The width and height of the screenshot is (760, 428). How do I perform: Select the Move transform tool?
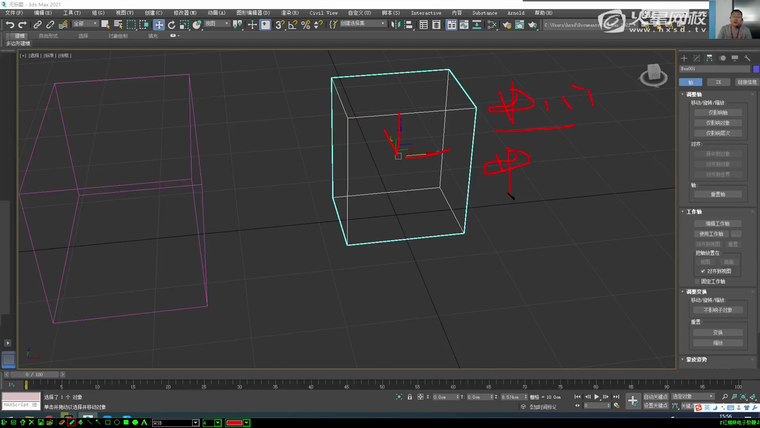pos(159,24)
